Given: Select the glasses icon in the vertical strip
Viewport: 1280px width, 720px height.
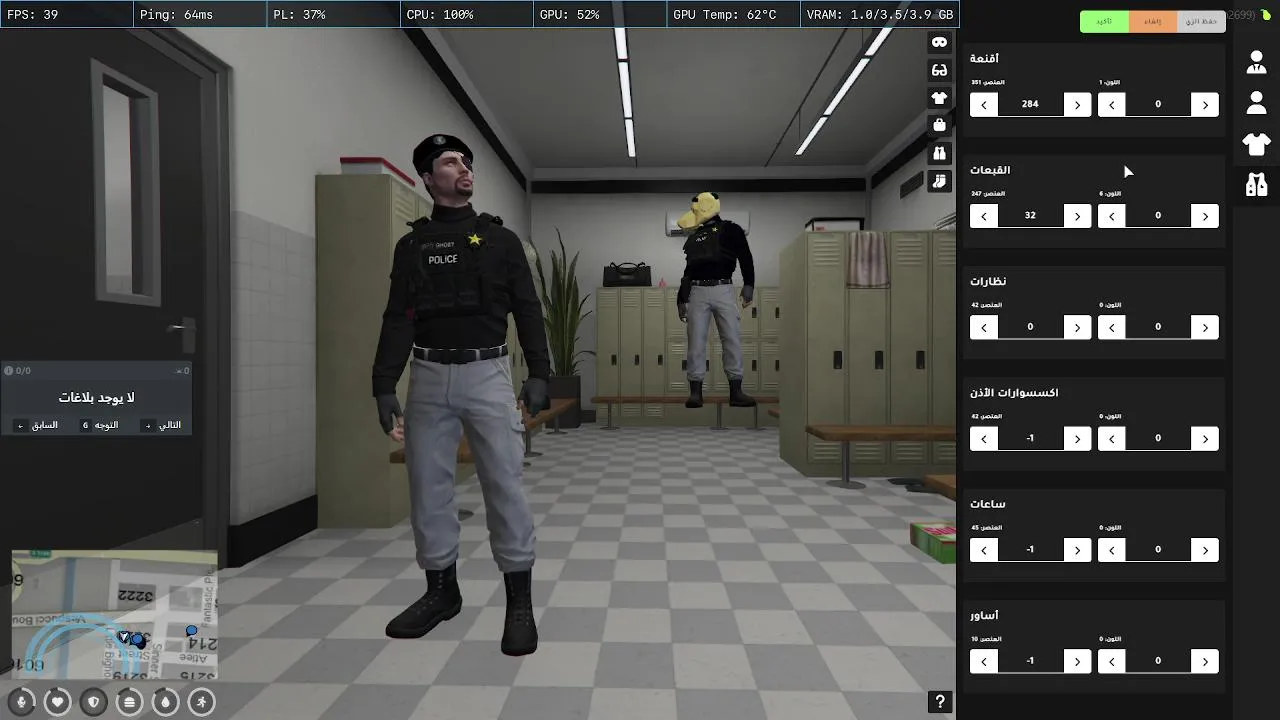Looking at the screenshot, I should pyautogui.click(x=939, y=70).
